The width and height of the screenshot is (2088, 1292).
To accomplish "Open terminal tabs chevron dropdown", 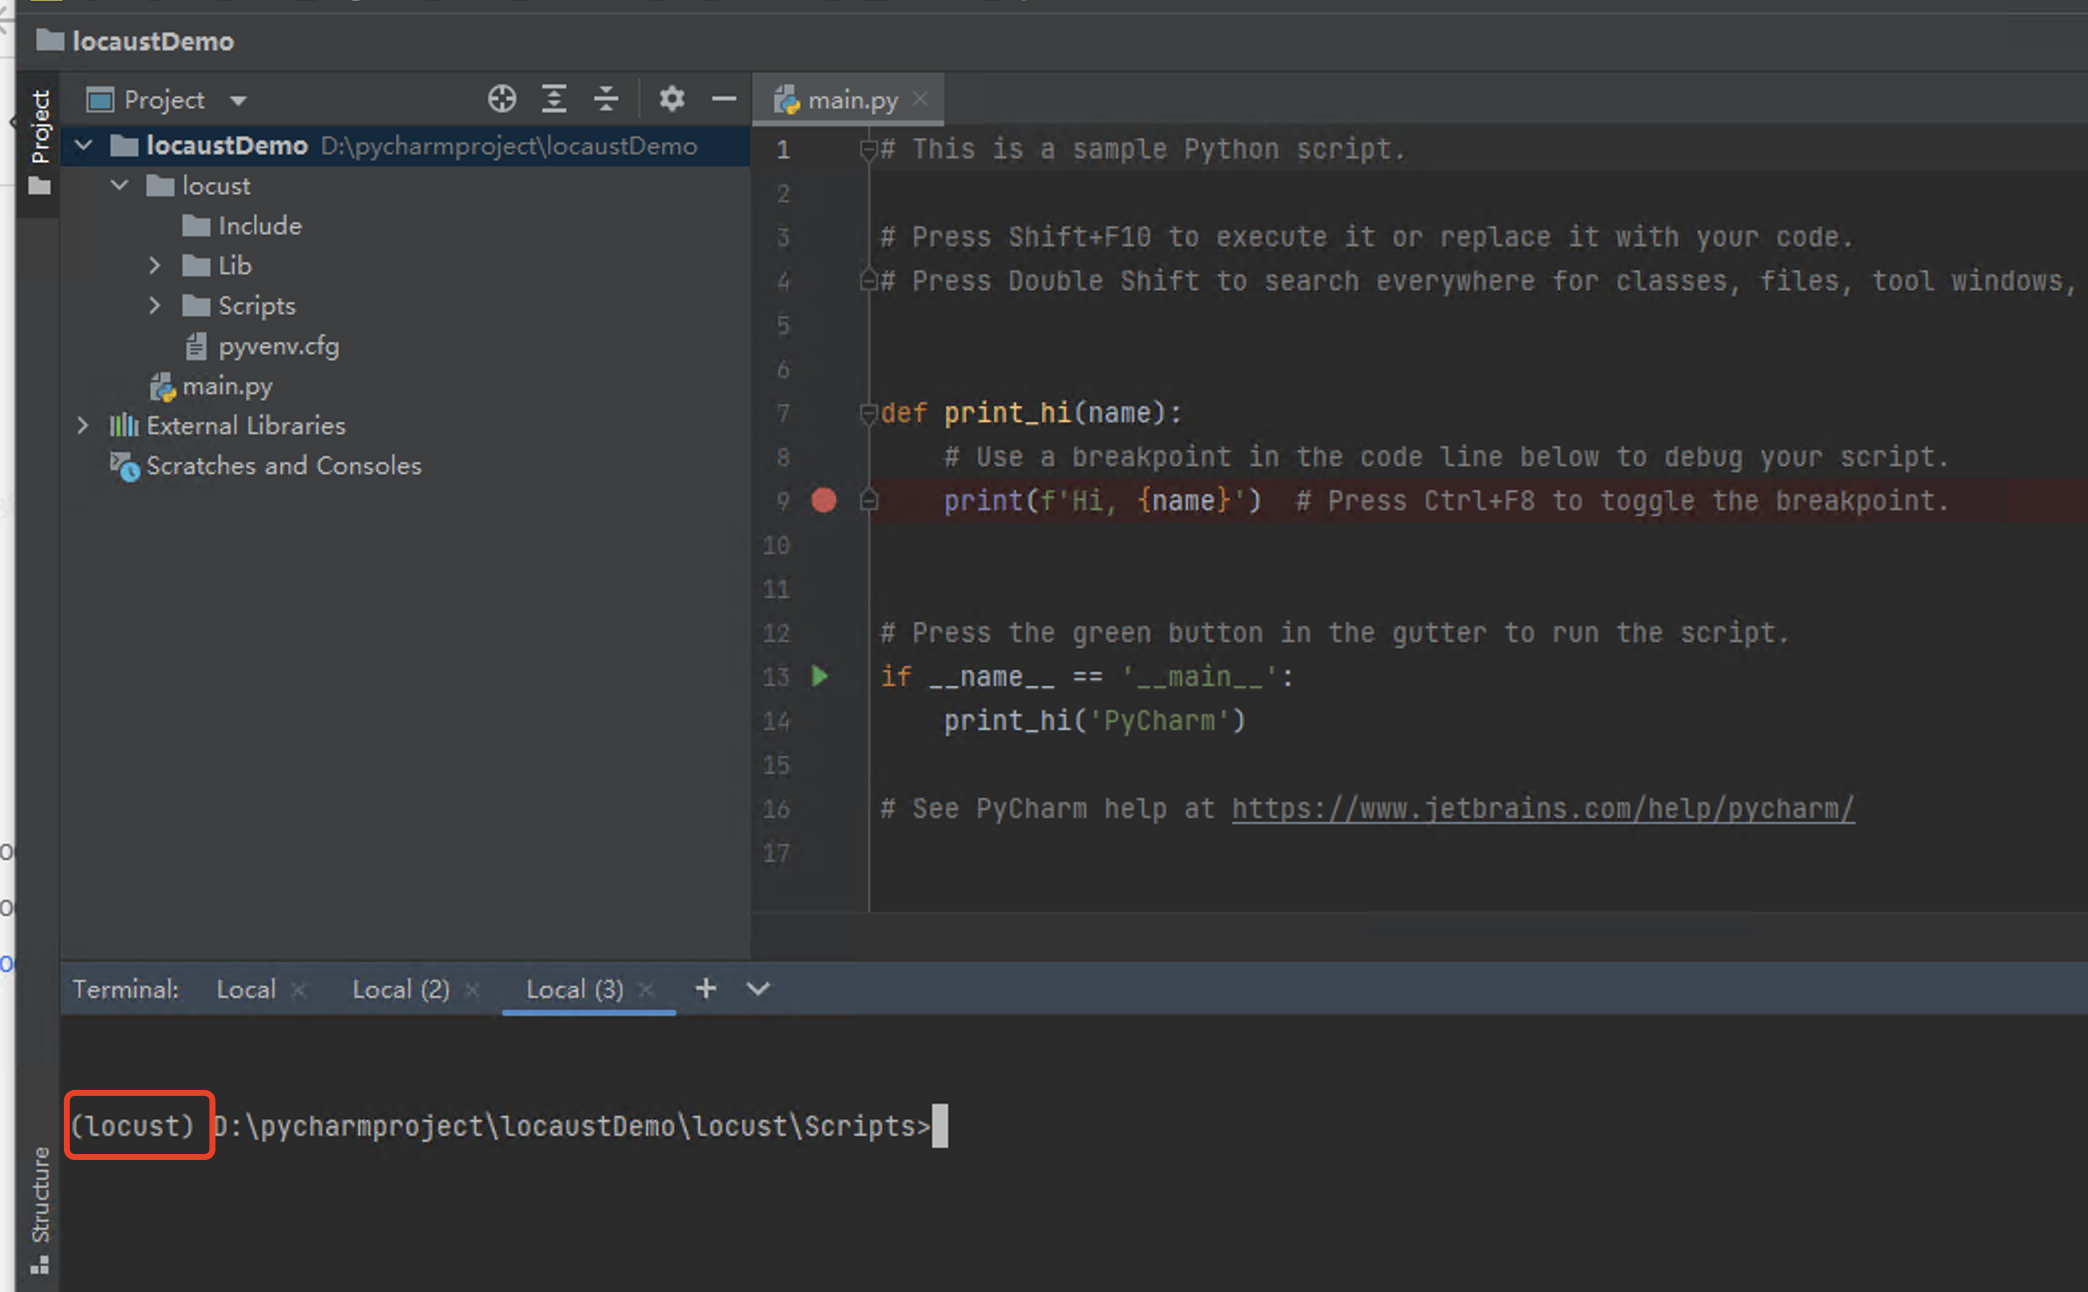I will click(x=758, y=989).
